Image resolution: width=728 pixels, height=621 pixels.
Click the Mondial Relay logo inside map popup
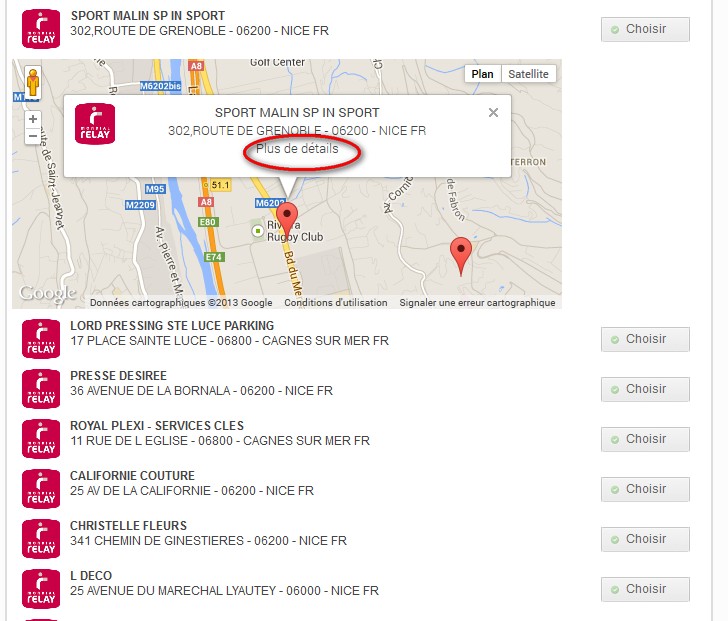(95, 124)
